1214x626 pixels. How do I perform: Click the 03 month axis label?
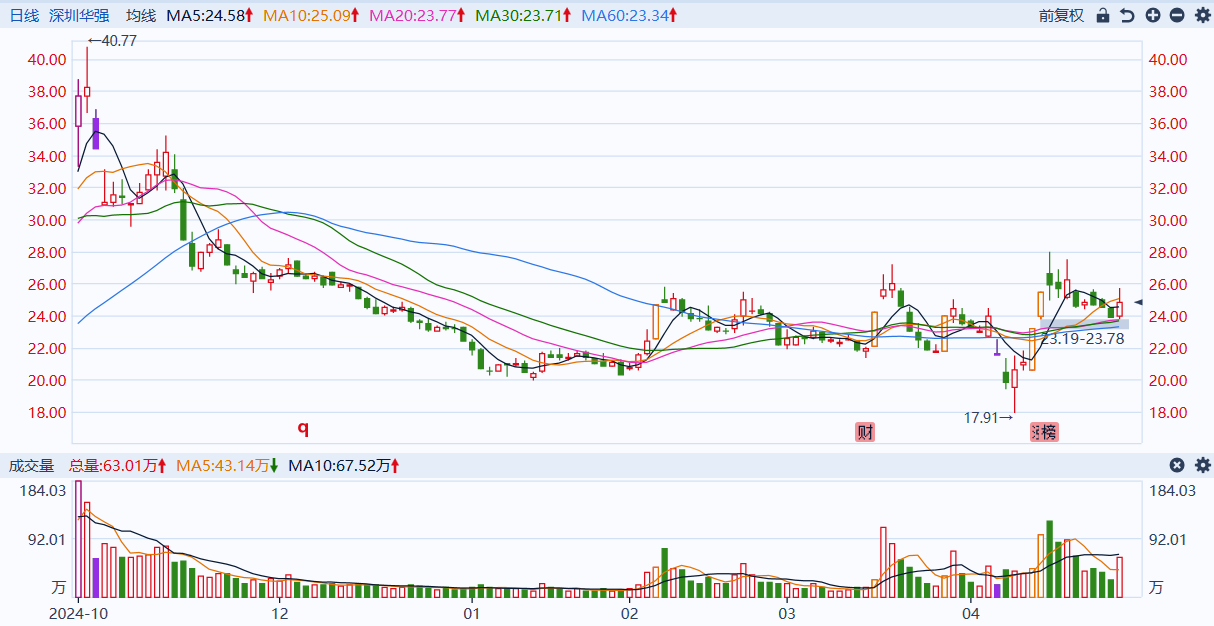click(787, 612)
